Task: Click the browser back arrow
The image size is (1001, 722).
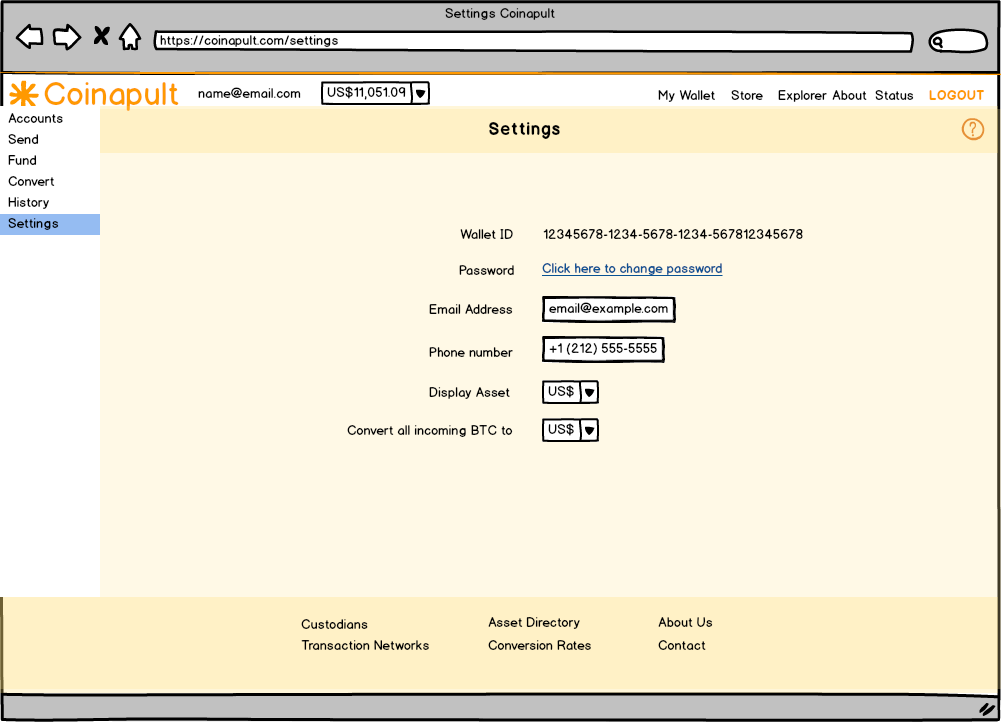Action: coord(30,38)
